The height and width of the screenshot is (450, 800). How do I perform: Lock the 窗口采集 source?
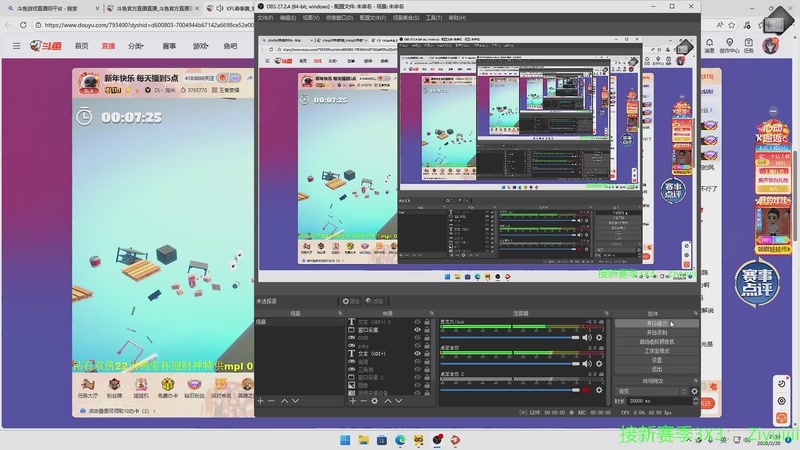click(x=427, y=330)
